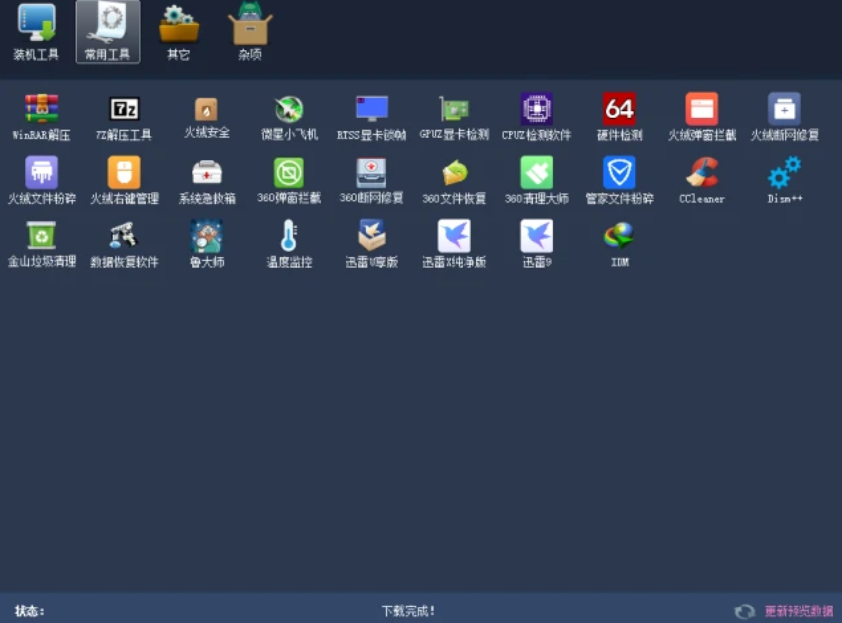Open 鲁大师 icon
842x623 pixels.
tap(207, 244)
